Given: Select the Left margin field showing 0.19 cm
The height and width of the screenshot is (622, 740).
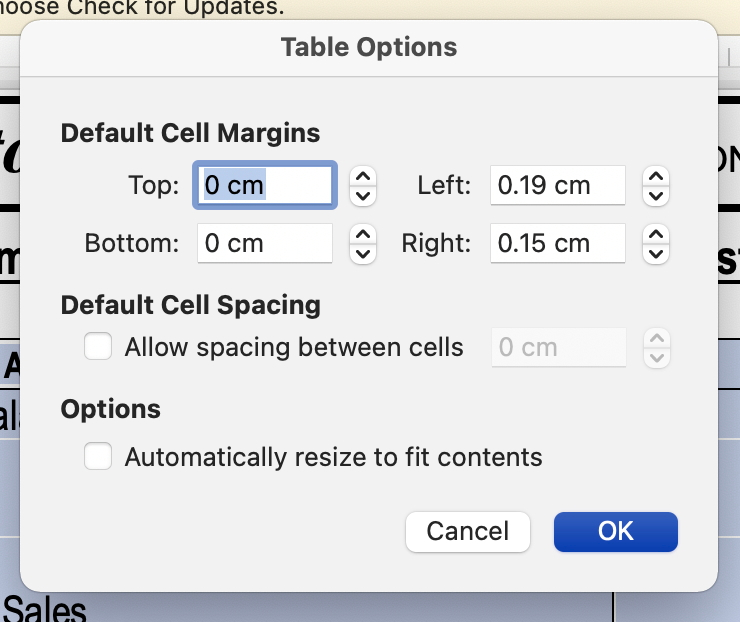Looking at the screenshot, I should click(558, 185).
